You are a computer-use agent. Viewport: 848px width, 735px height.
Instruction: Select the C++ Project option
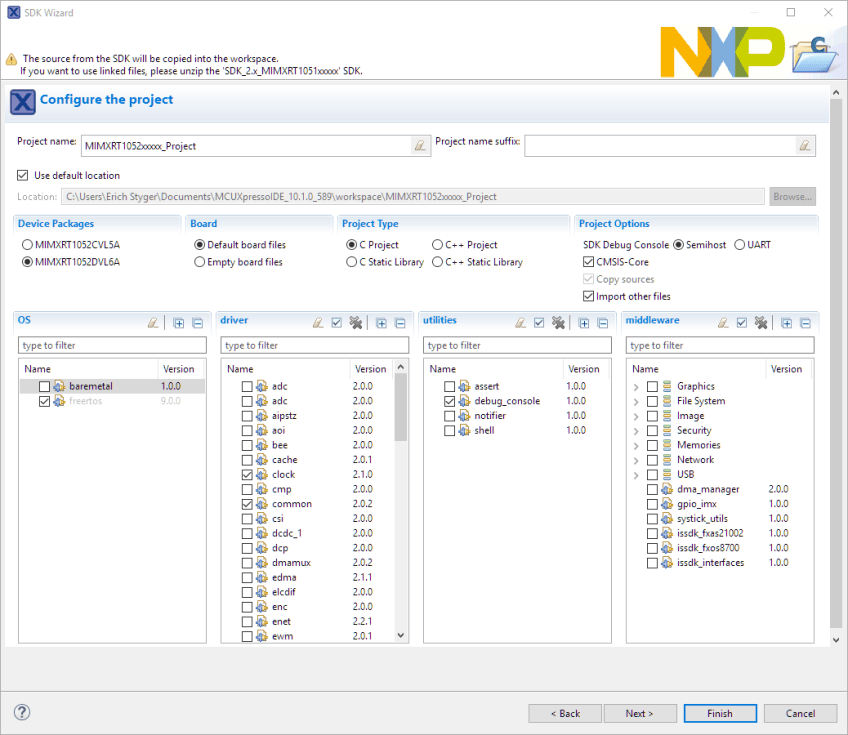point(437,244)
